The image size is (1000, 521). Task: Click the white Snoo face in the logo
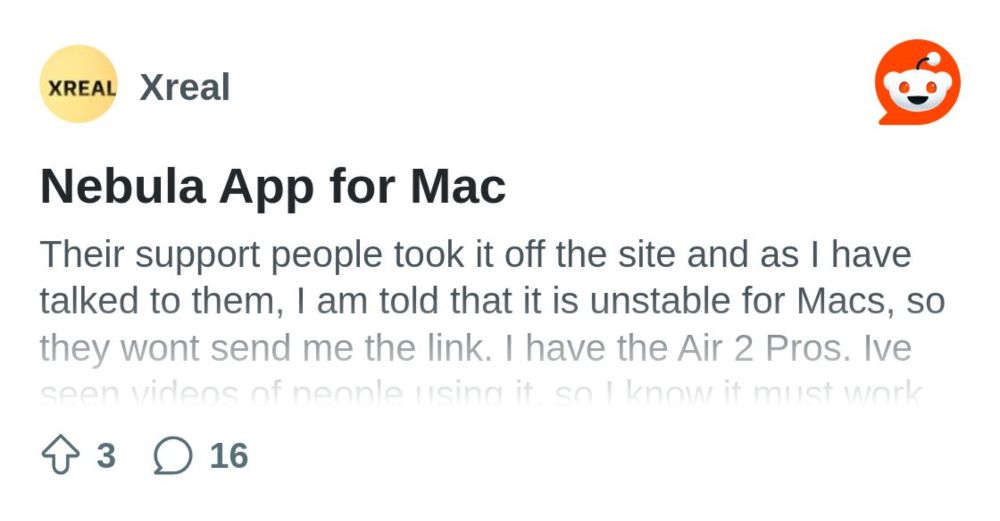pos(919,91)
